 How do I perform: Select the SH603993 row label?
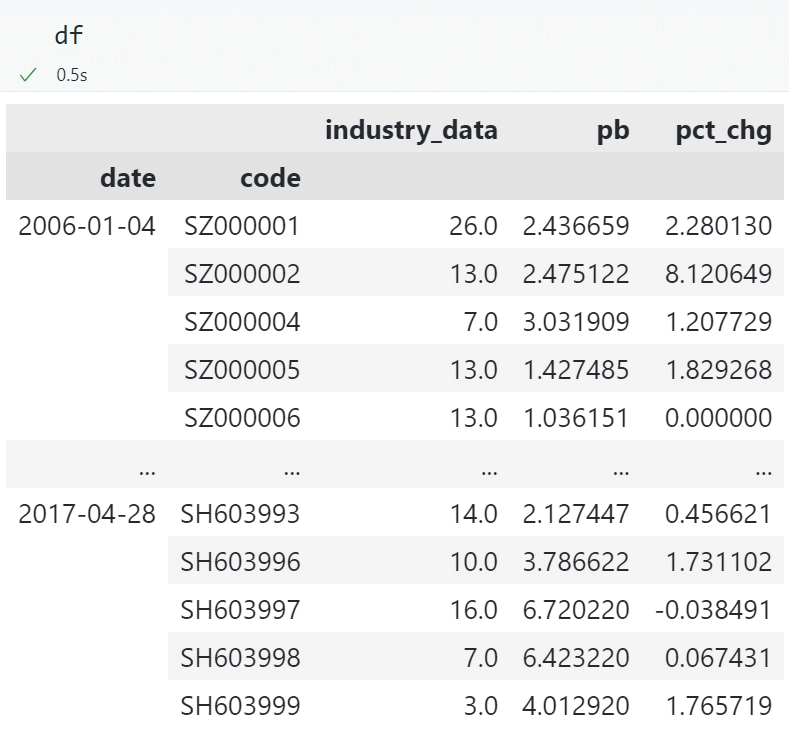[240, 514]
